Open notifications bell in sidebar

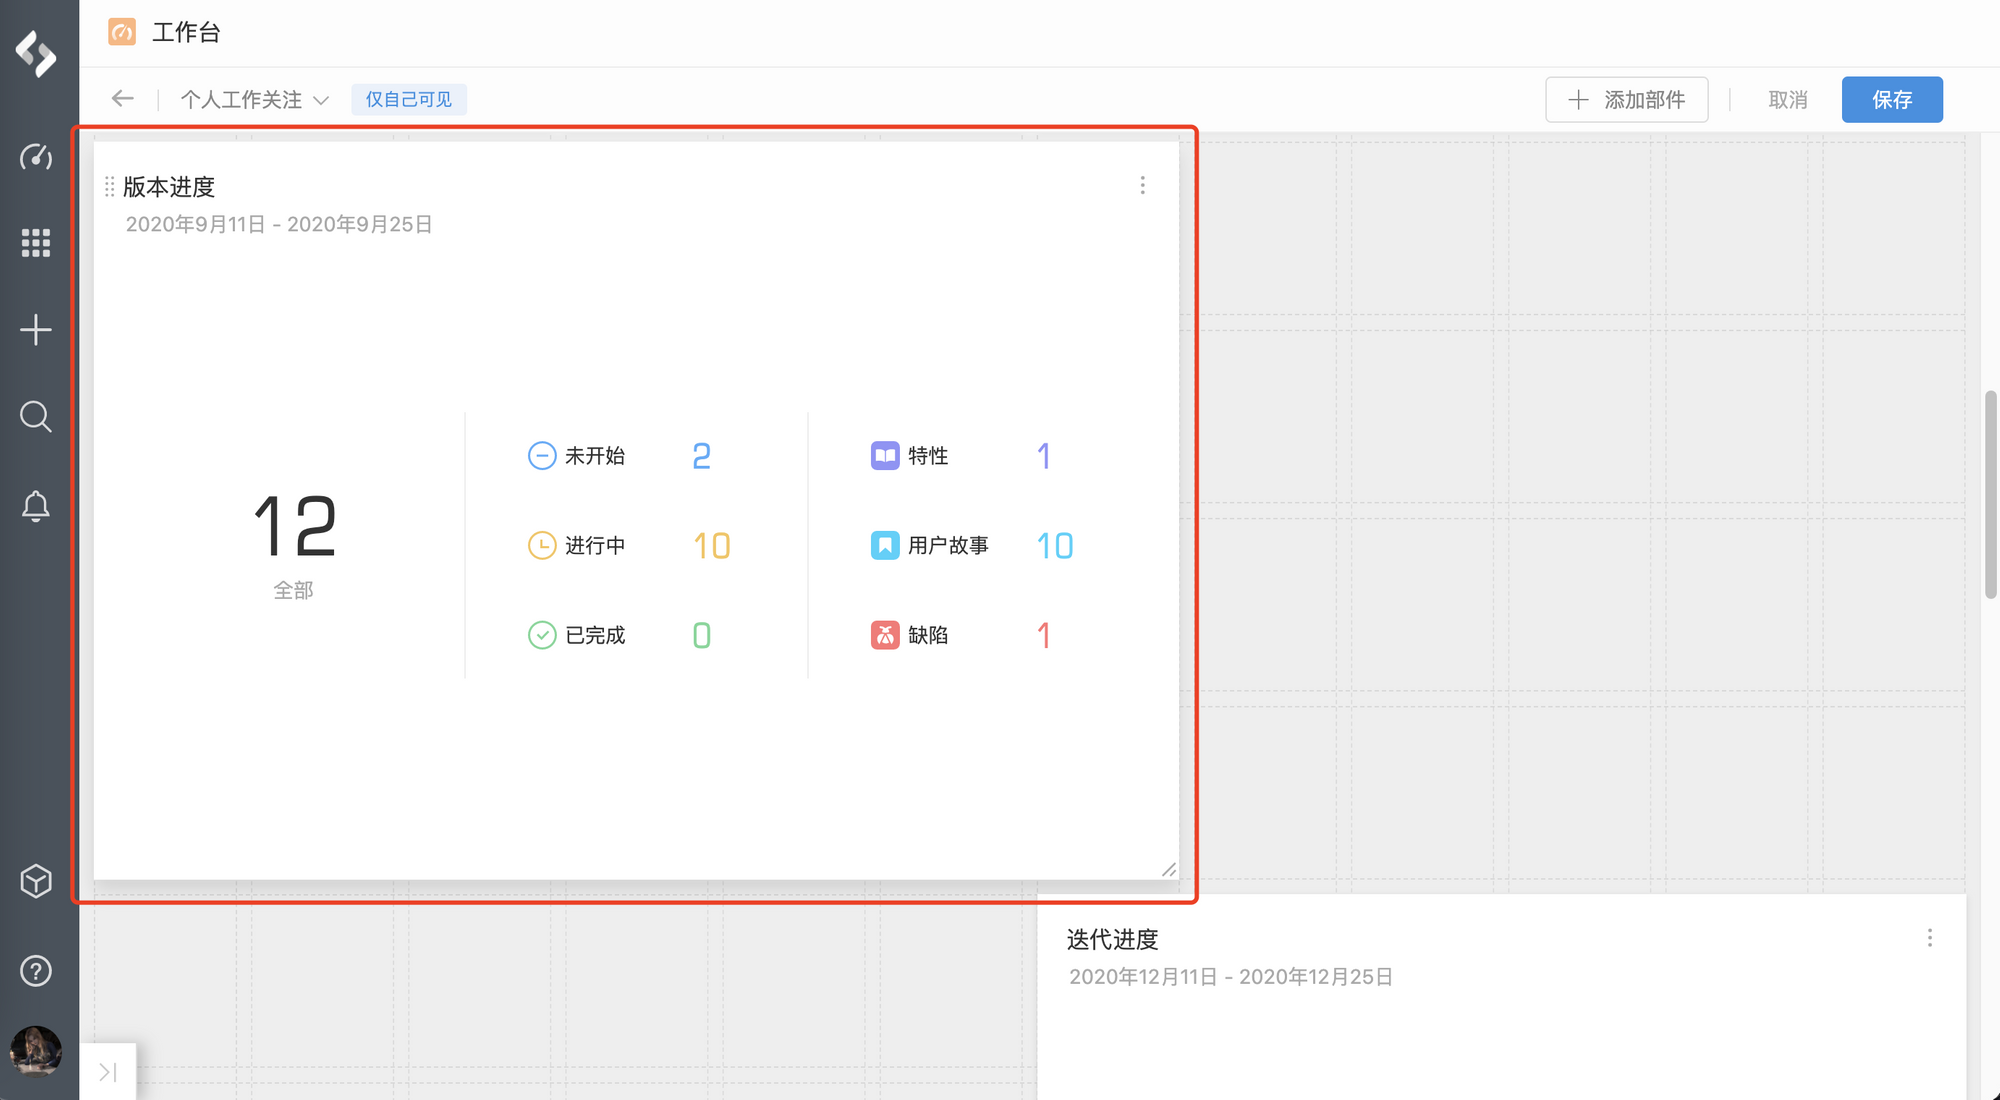[36, 506]
